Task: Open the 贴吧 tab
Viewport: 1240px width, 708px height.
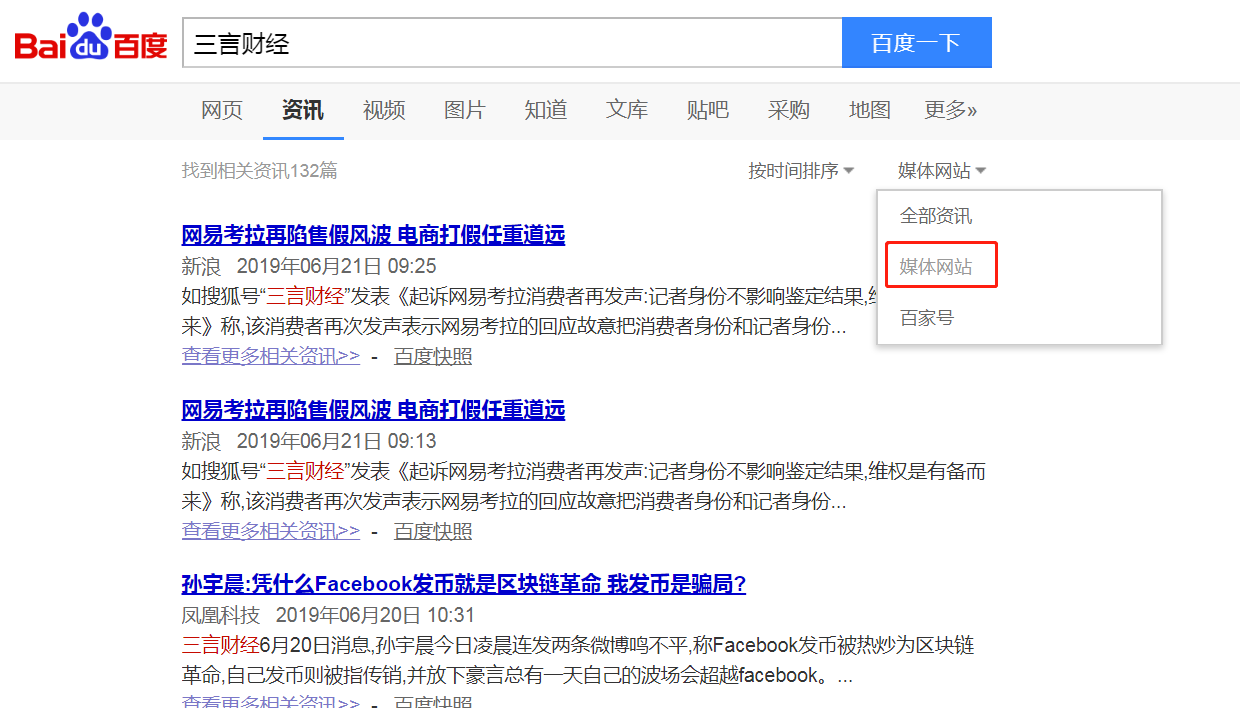Action: pyautogui.click(x=708, y=110)
